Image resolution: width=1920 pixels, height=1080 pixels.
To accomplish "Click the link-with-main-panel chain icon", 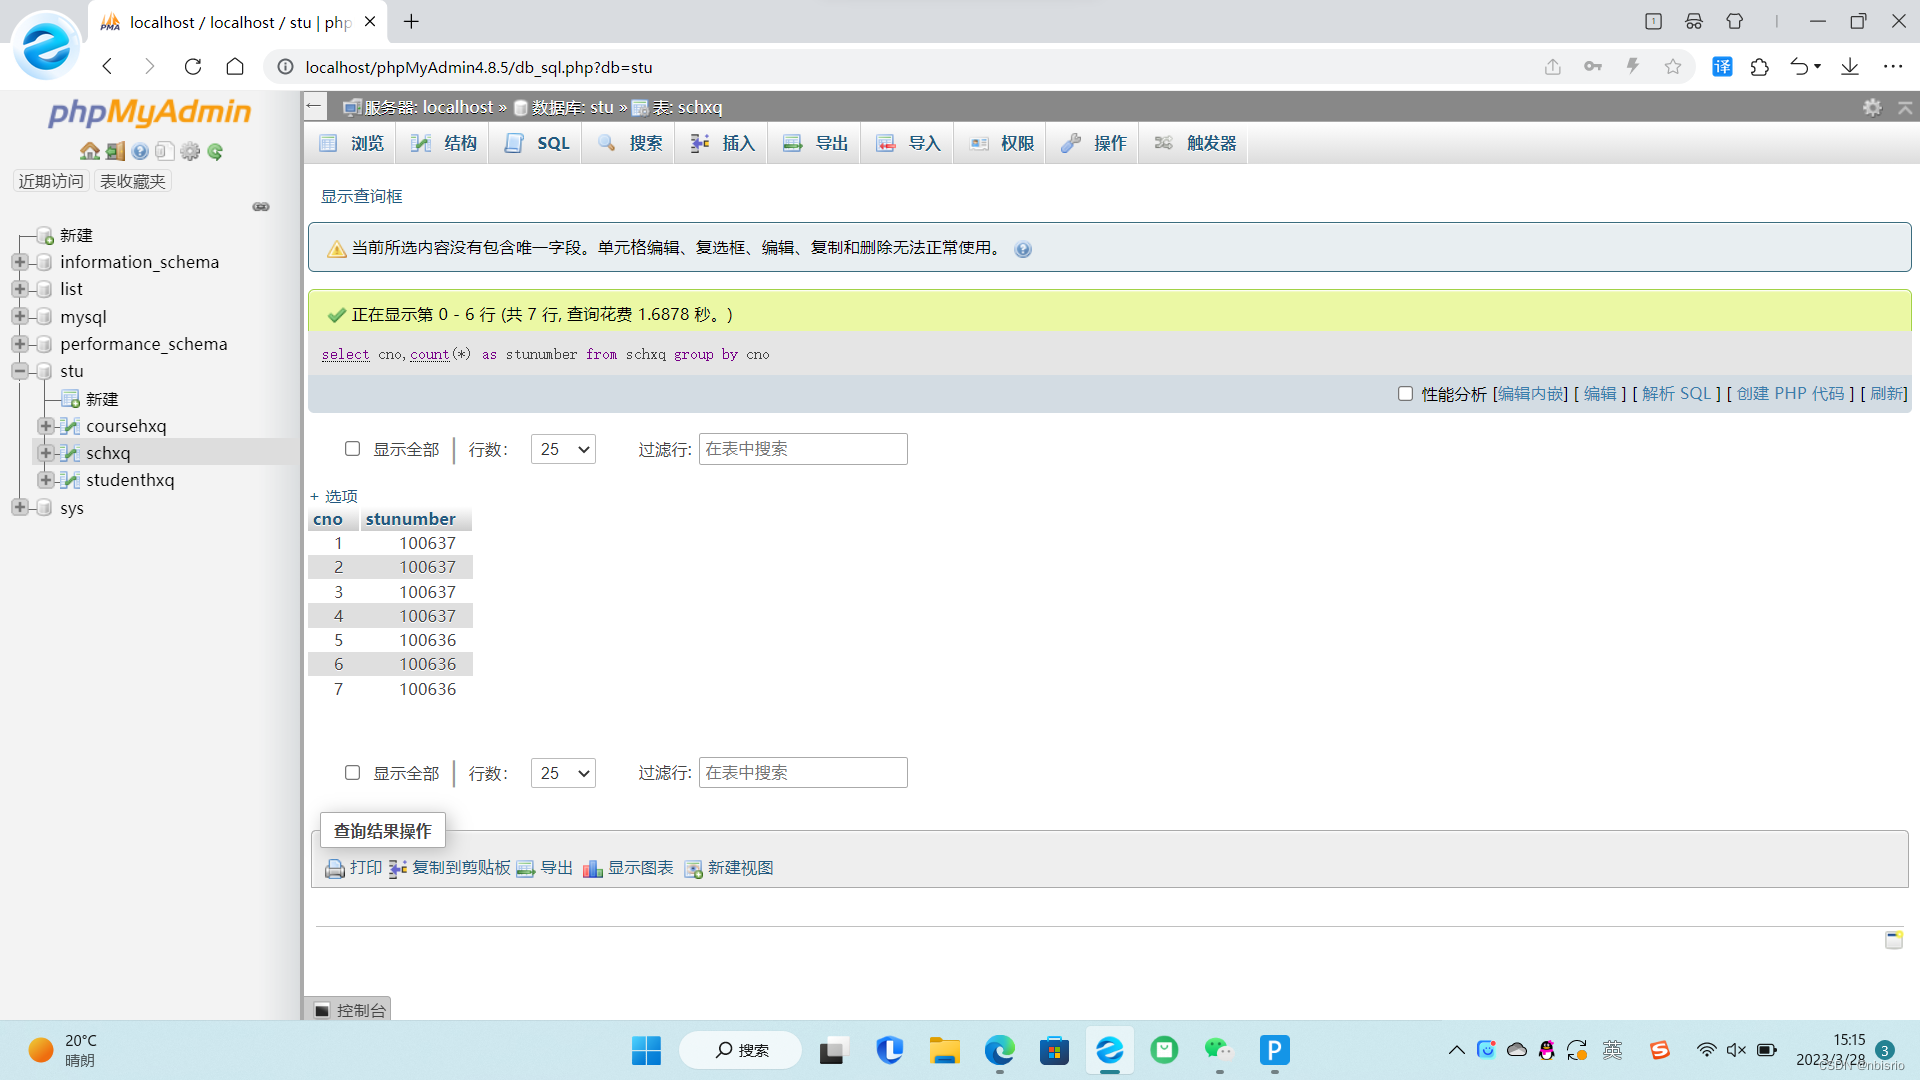I will (261, 207).
